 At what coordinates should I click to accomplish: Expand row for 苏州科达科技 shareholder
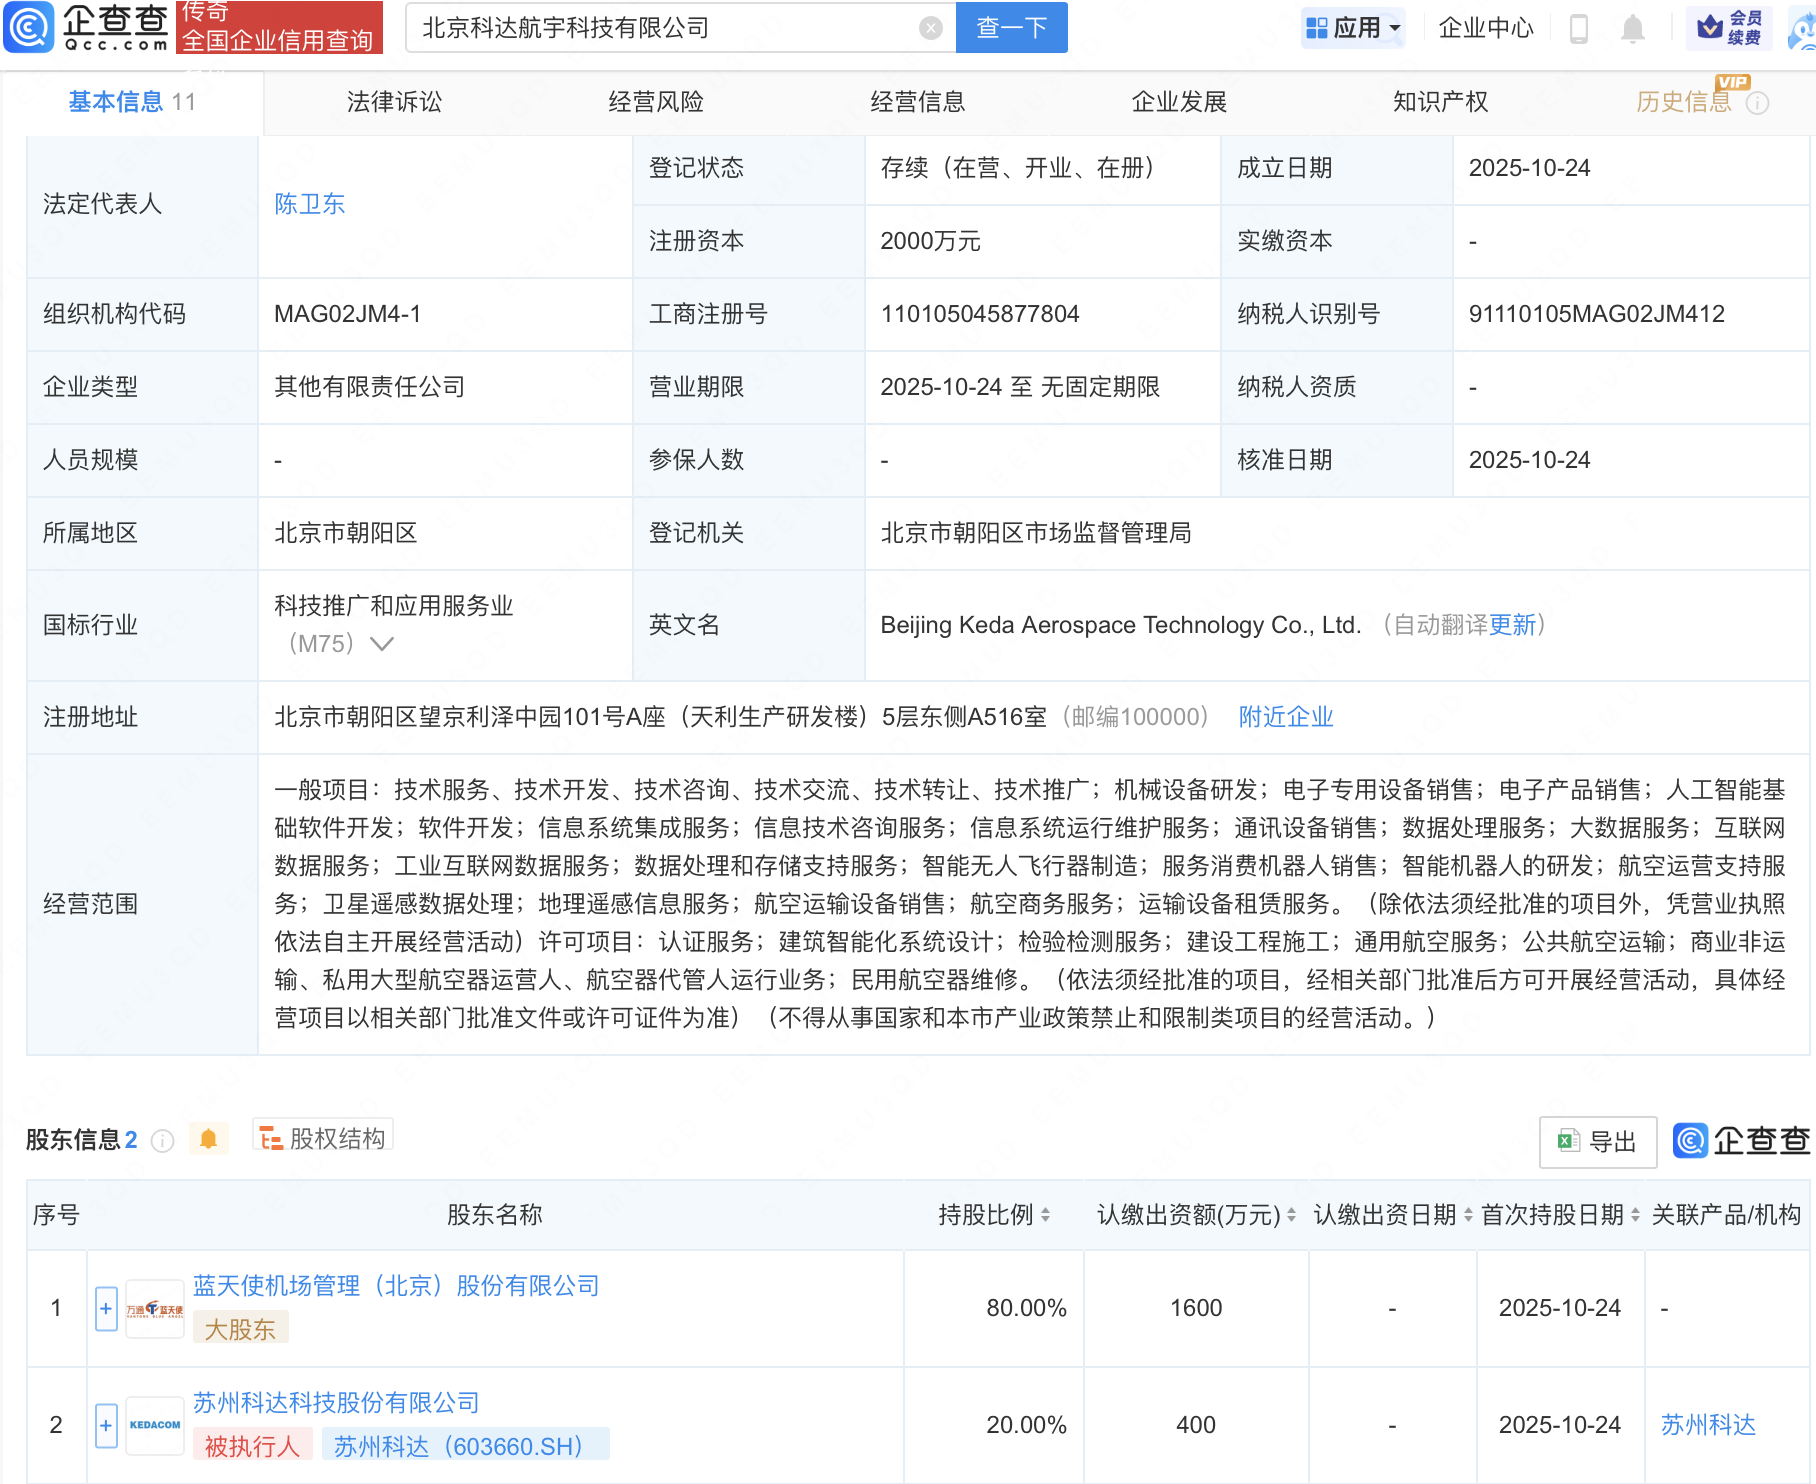[106, 1425]
